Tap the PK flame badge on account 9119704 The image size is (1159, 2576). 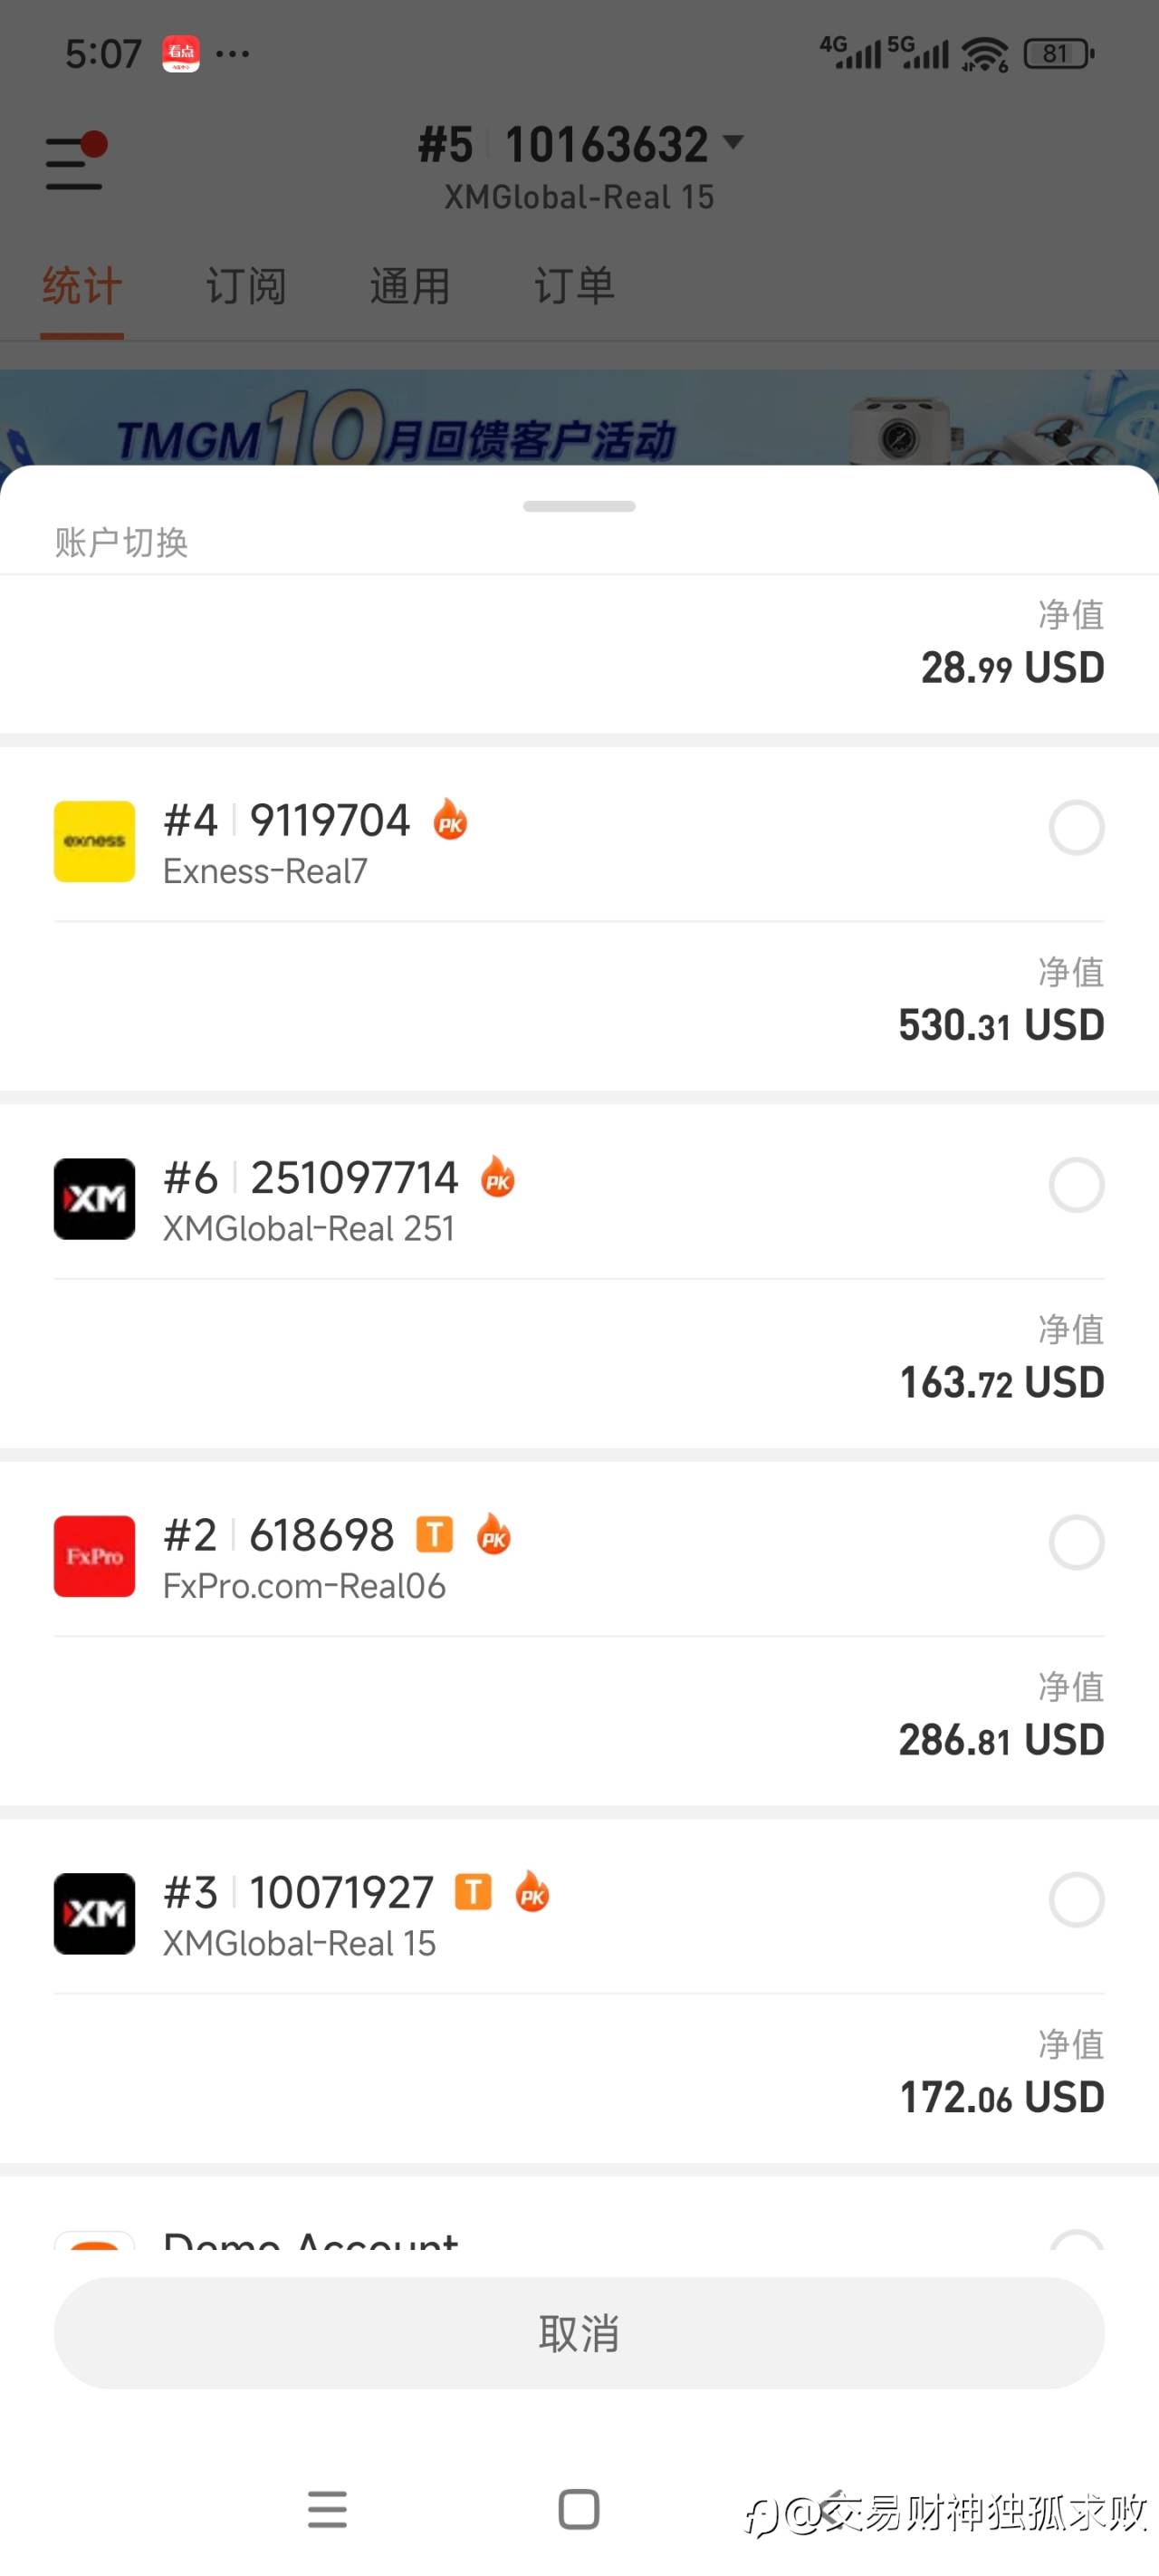tap(450, 820)
